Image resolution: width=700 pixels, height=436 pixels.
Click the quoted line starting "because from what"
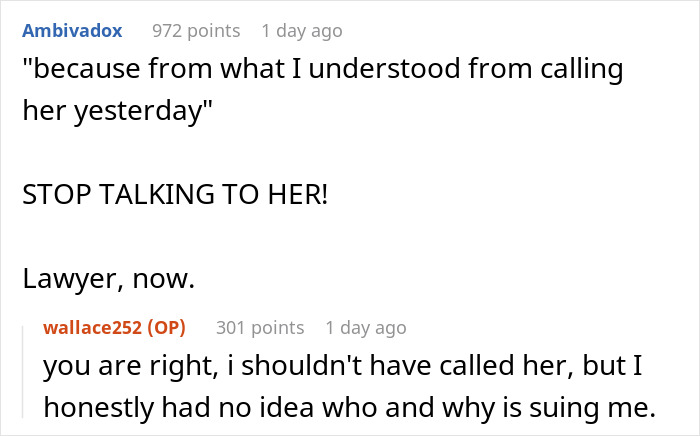click(322, 70)
